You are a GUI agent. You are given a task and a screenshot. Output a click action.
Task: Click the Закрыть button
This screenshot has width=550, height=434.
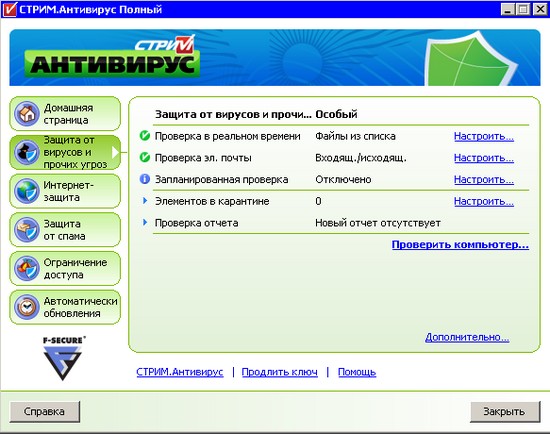pyautogui.click(x=505, y=412)
